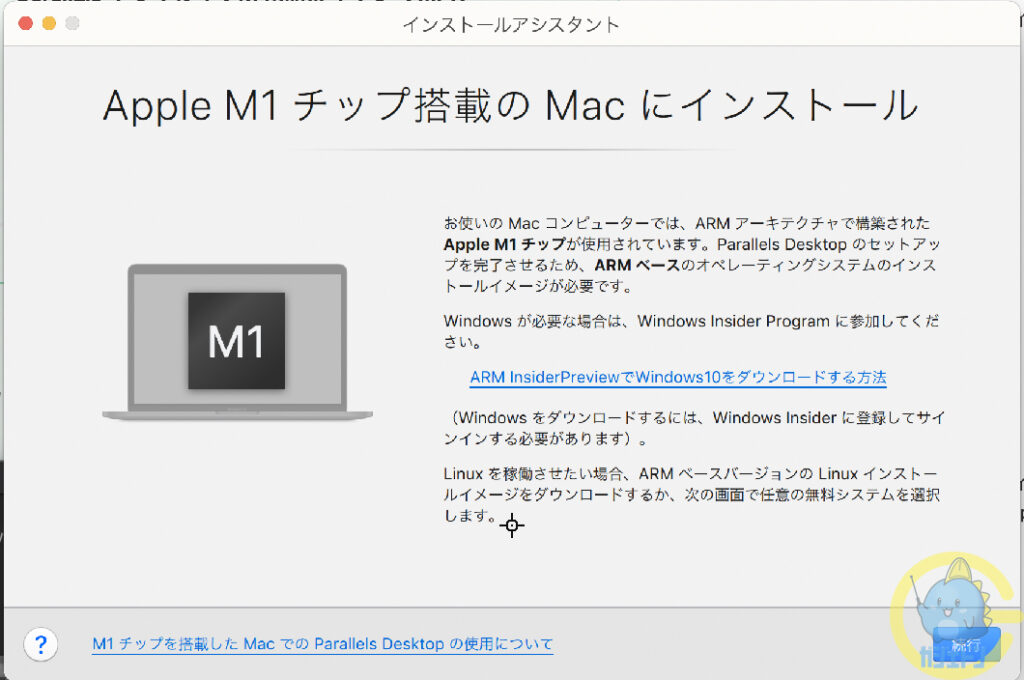This screenshot has width=1024, height=680.
Task: Click the paragraph starting Linux を稼働させたい場合
Action: (692, 494)
